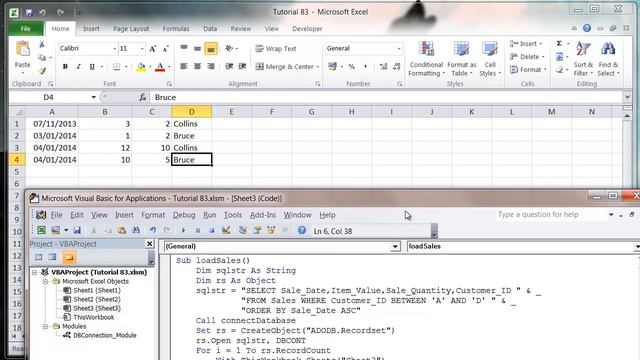This screenshot has width=640, height=360.
Task: Toggle Align Text Left in ribbon
Action: [184, 66]
